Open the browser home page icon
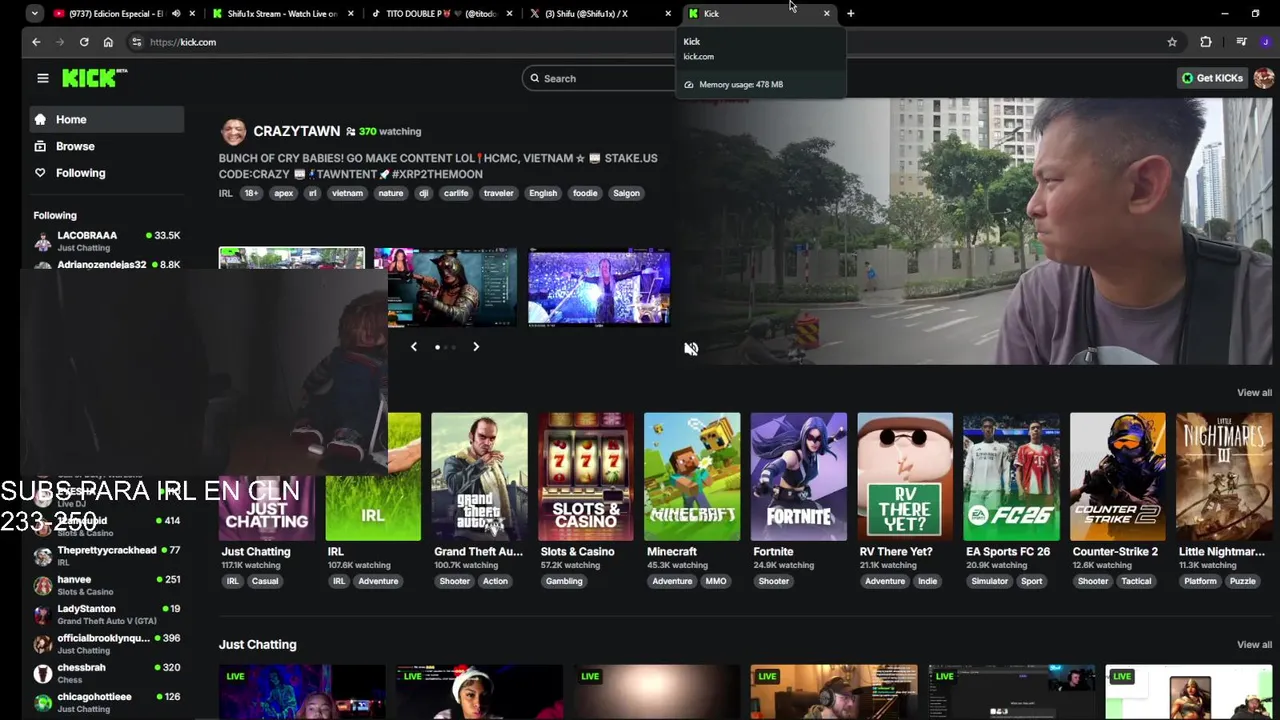The width and height of the screenshot is (1280, 720). coord(108,42)
